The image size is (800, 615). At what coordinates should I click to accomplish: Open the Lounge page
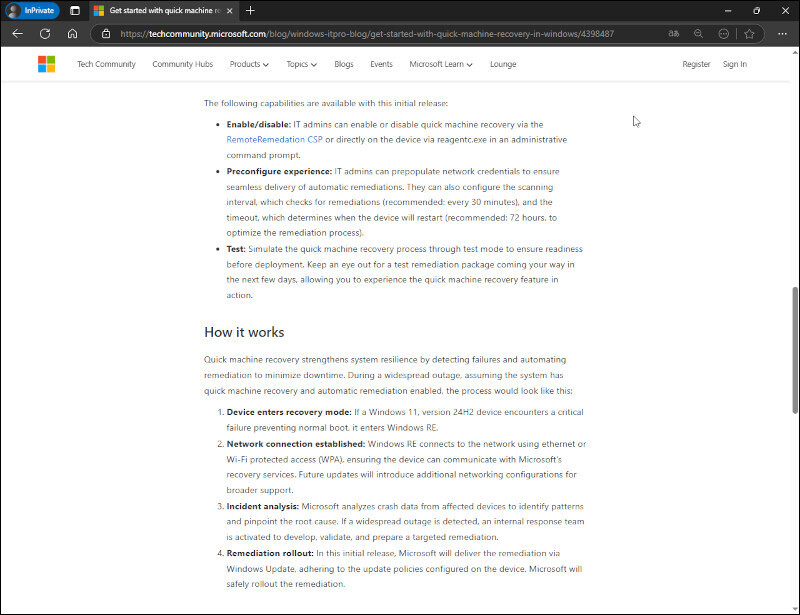[503, 64]
